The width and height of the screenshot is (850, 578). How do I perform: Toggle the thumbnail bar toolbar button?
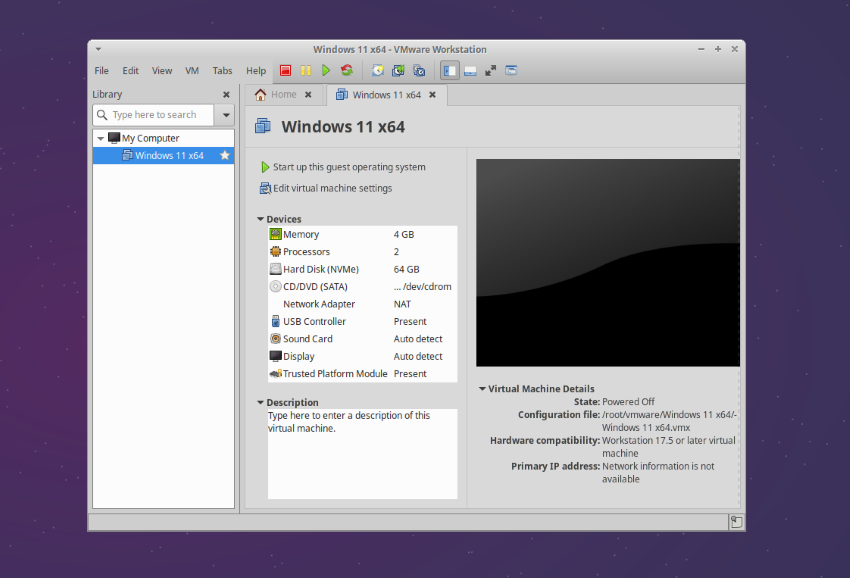point(470,71)
